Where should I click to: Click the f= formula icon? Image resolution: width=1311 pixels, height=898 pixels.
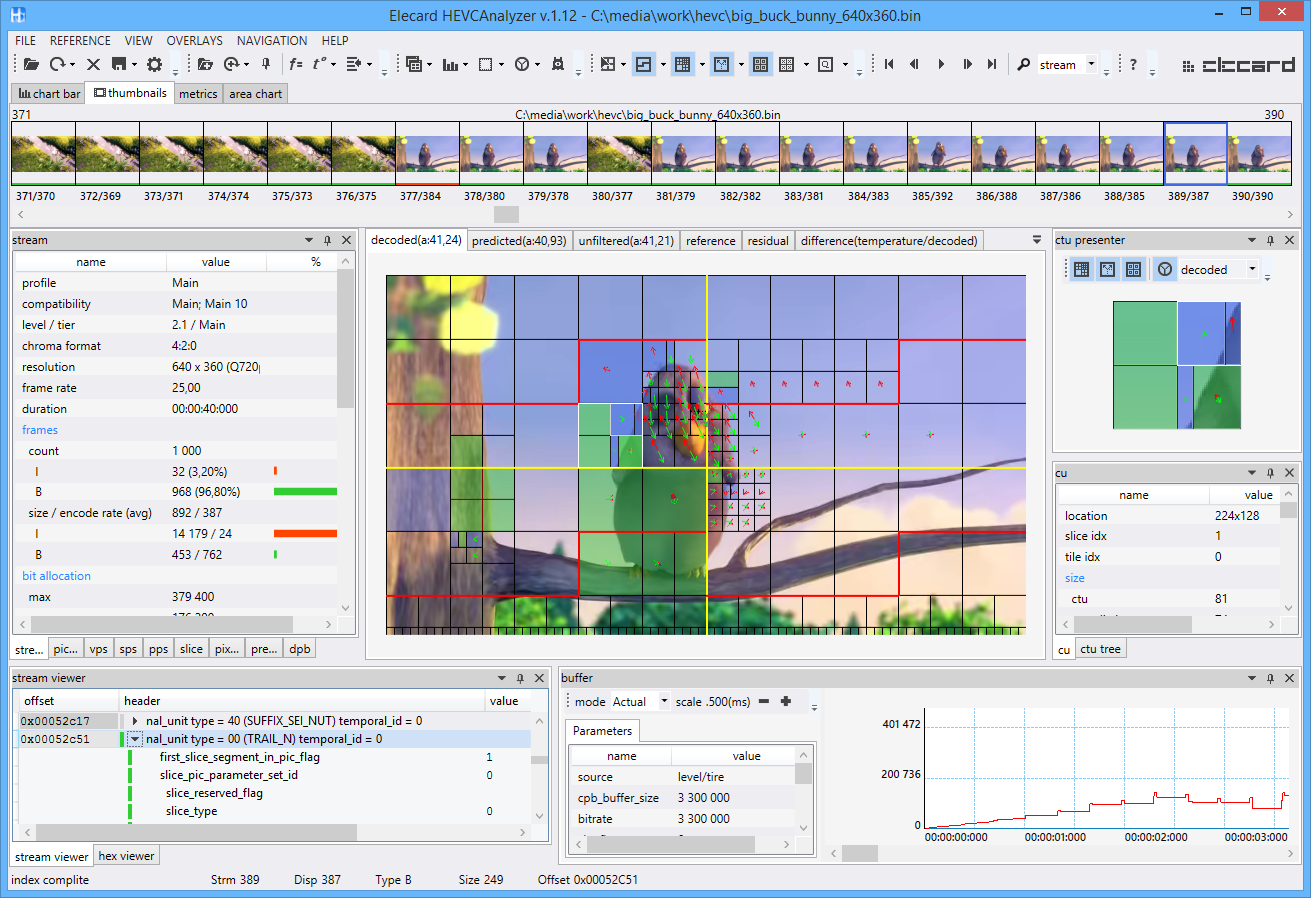point(296,64)
